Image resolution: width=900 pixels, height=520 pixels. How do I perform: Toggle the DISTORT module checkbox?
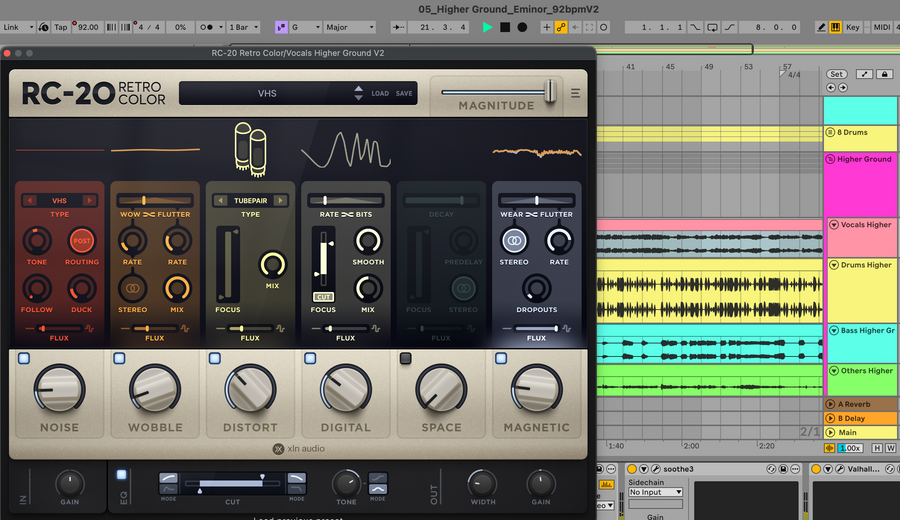(215, 358)
